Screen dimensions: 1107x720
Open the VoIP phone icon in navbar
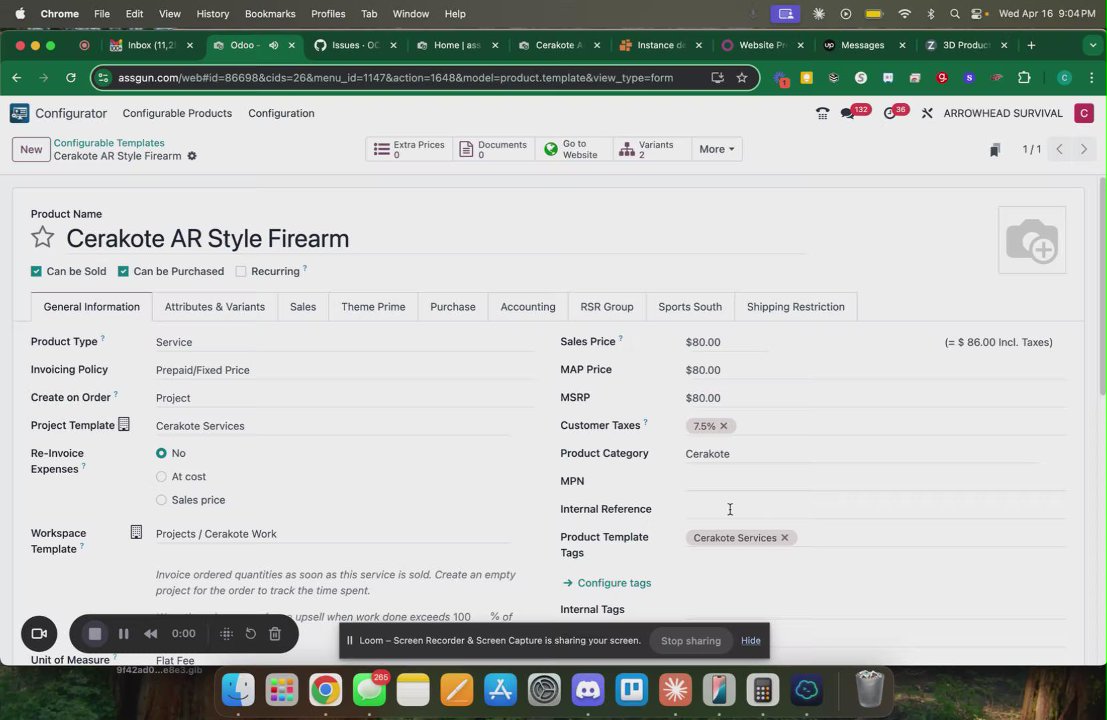tap(822, 113)
